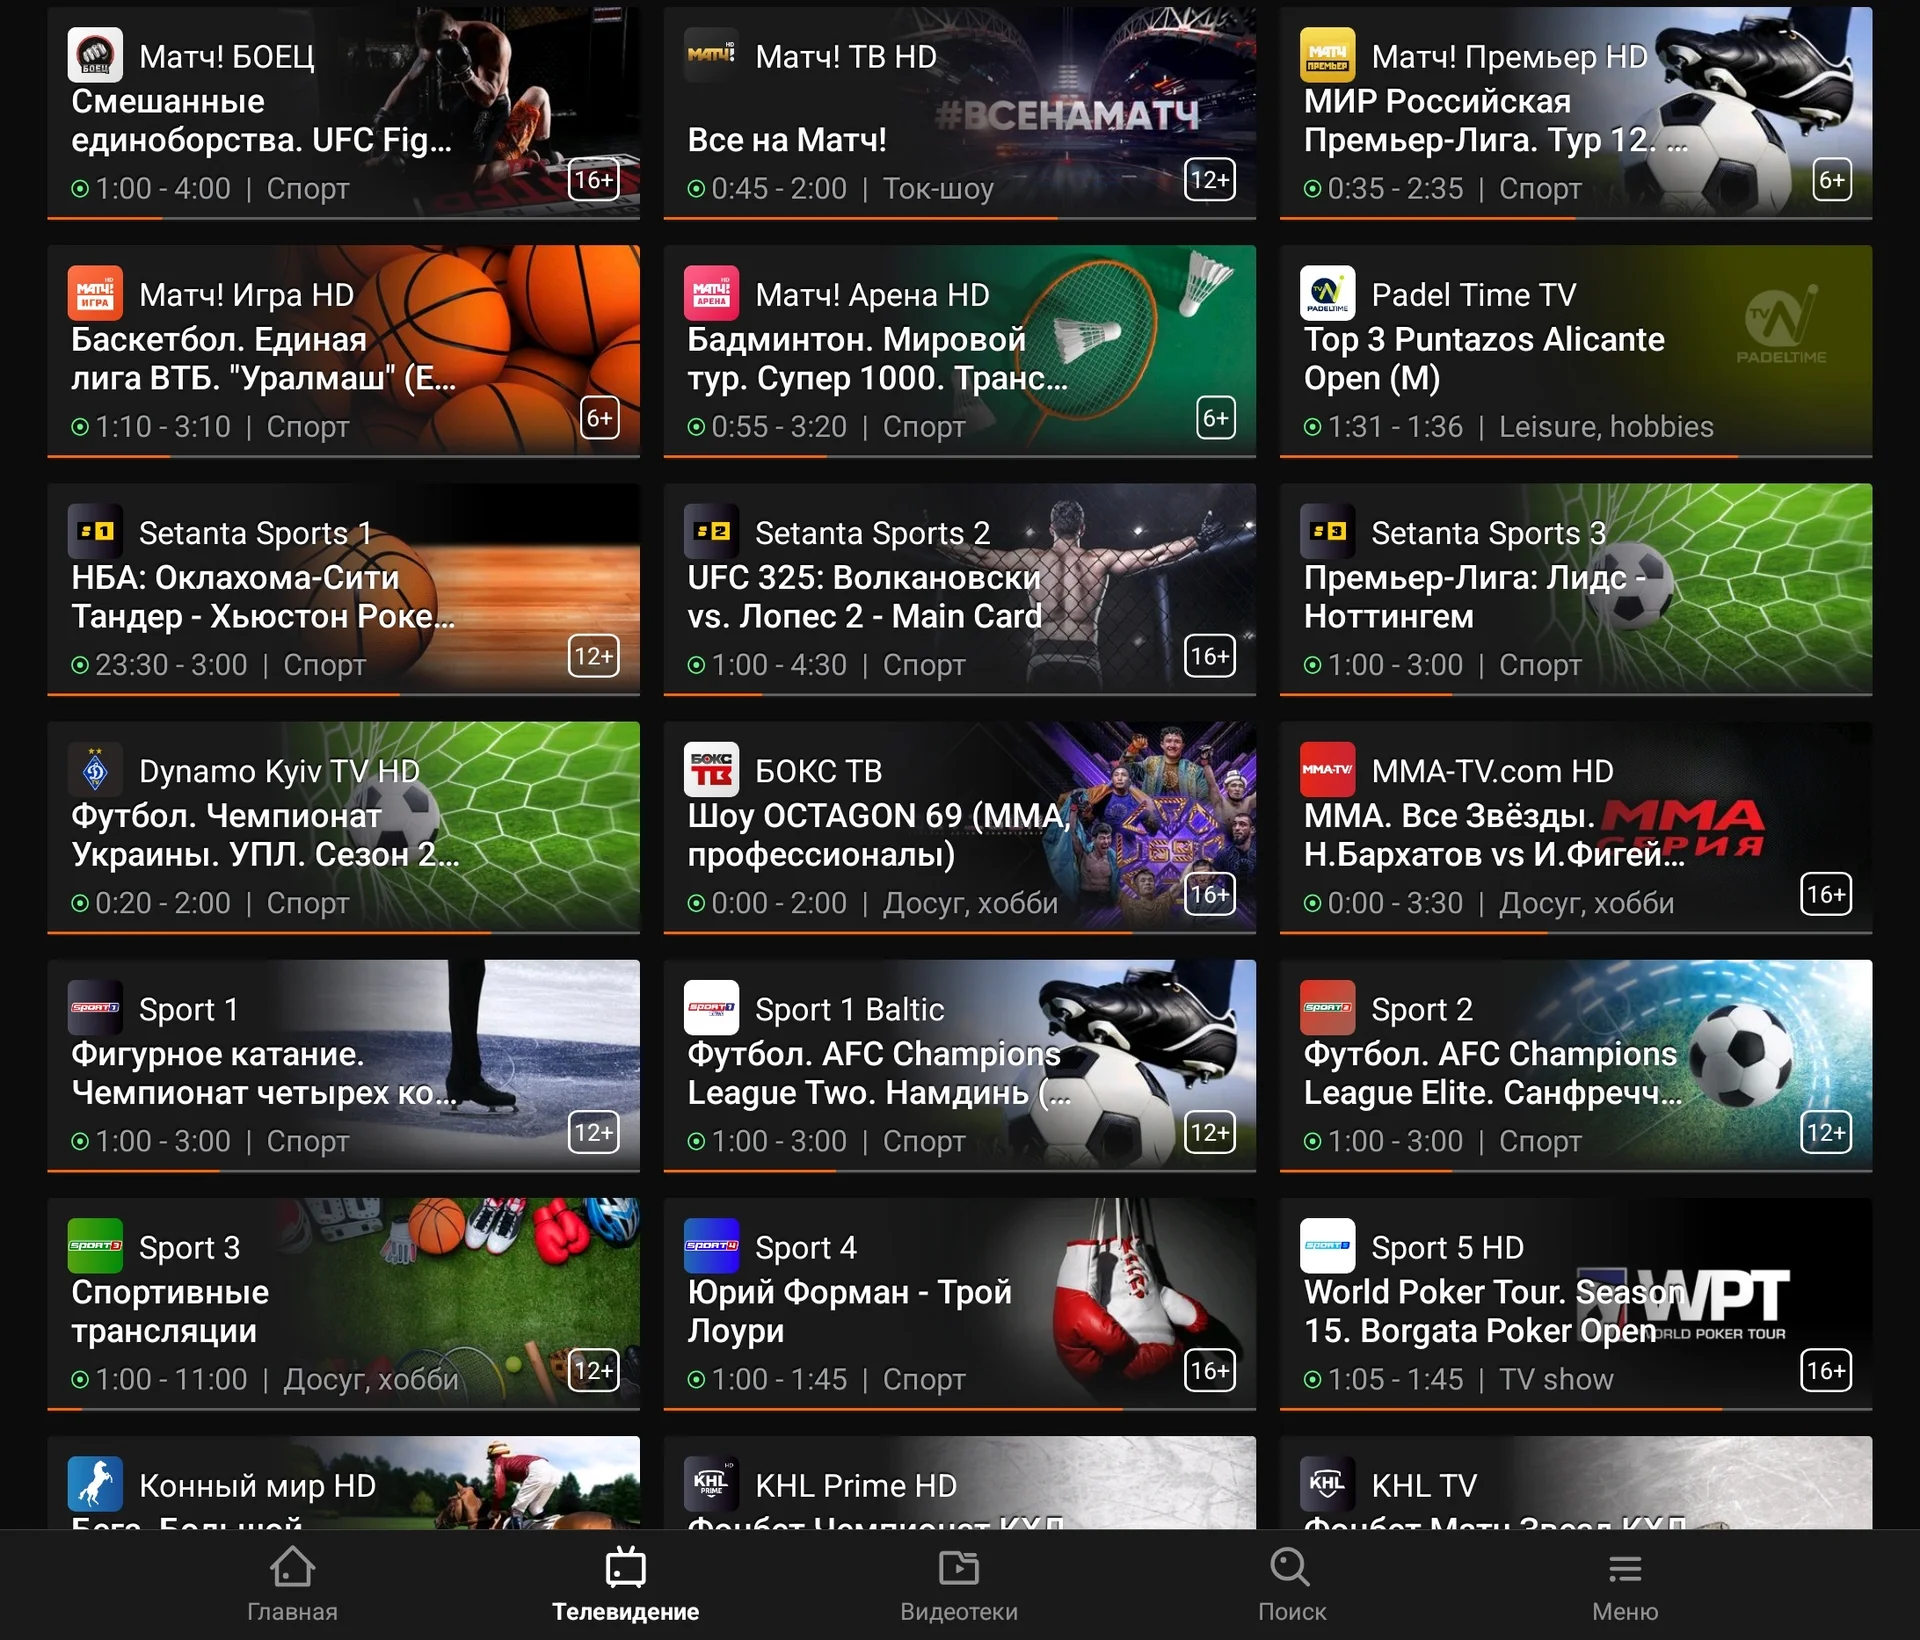Open the Поиск search tab
Viewport: 1920px width, 1640px height.
(1291, 1585)
